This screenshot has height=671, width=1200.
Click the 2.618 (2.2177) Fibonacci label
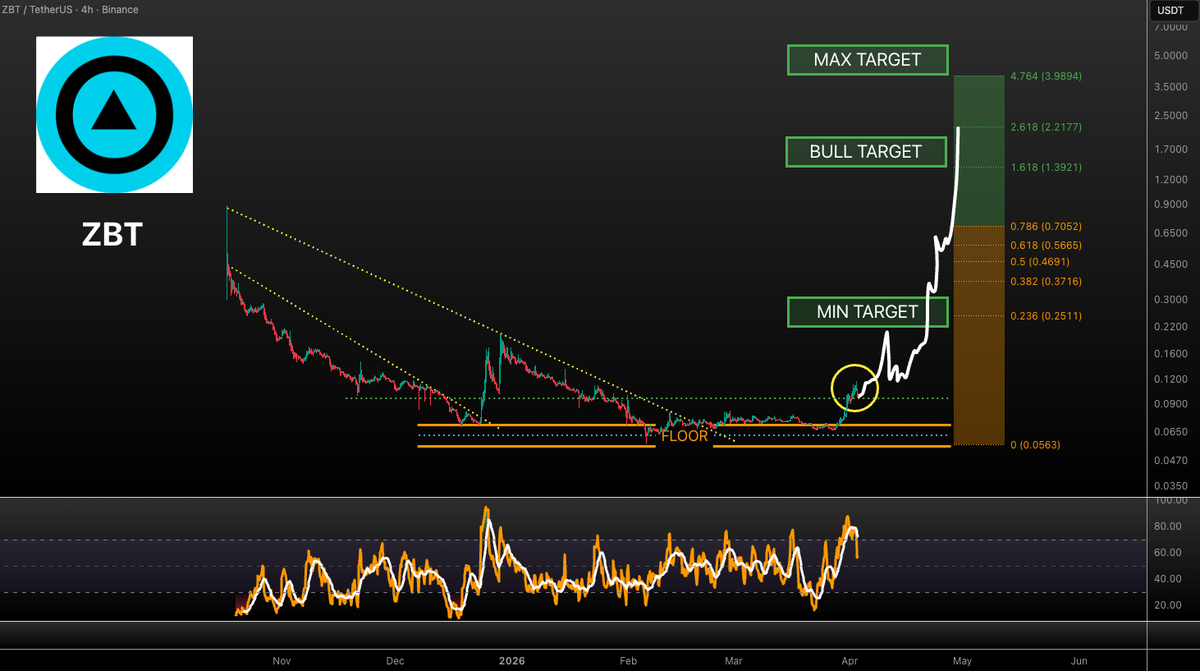tap(1045, 128)
